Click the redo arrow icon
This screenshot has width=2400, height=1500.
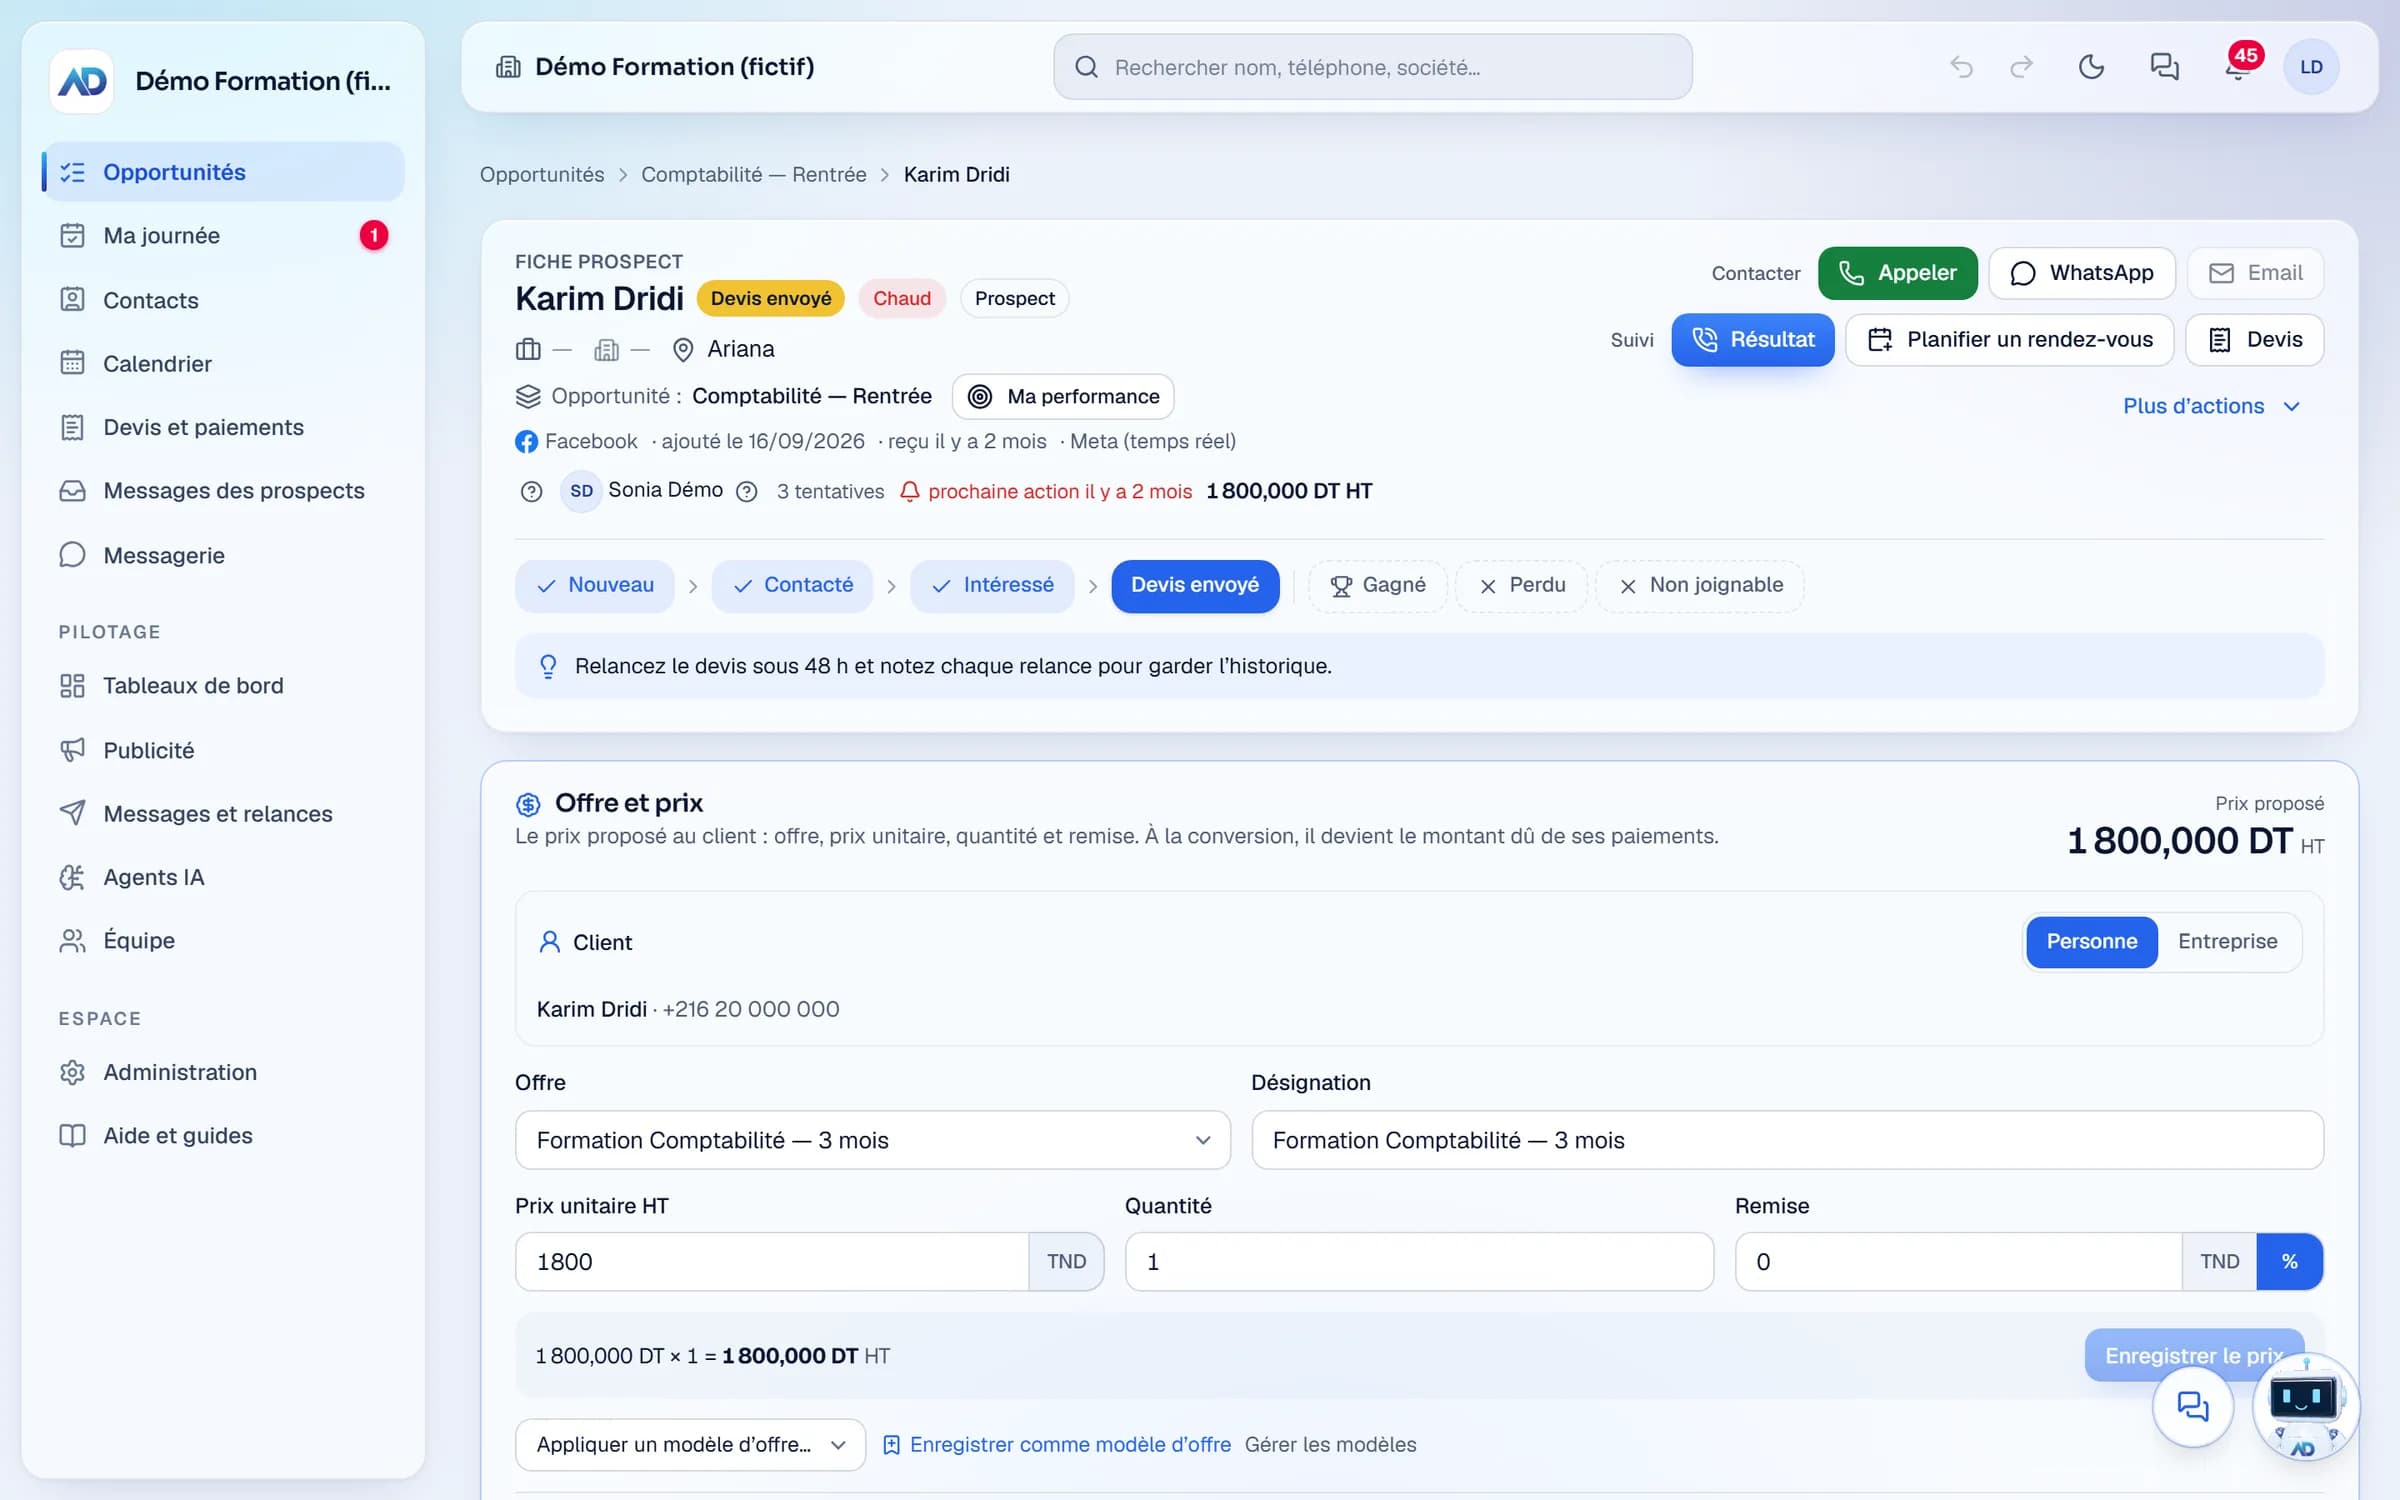pos(2021,67)
